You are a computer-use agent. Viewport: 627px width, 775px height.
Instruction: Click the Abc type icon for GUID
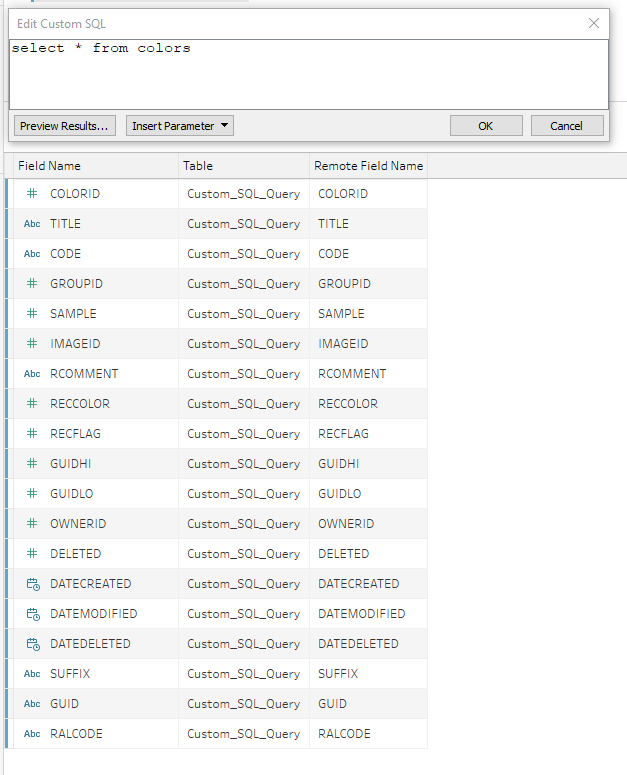(32, 704)
